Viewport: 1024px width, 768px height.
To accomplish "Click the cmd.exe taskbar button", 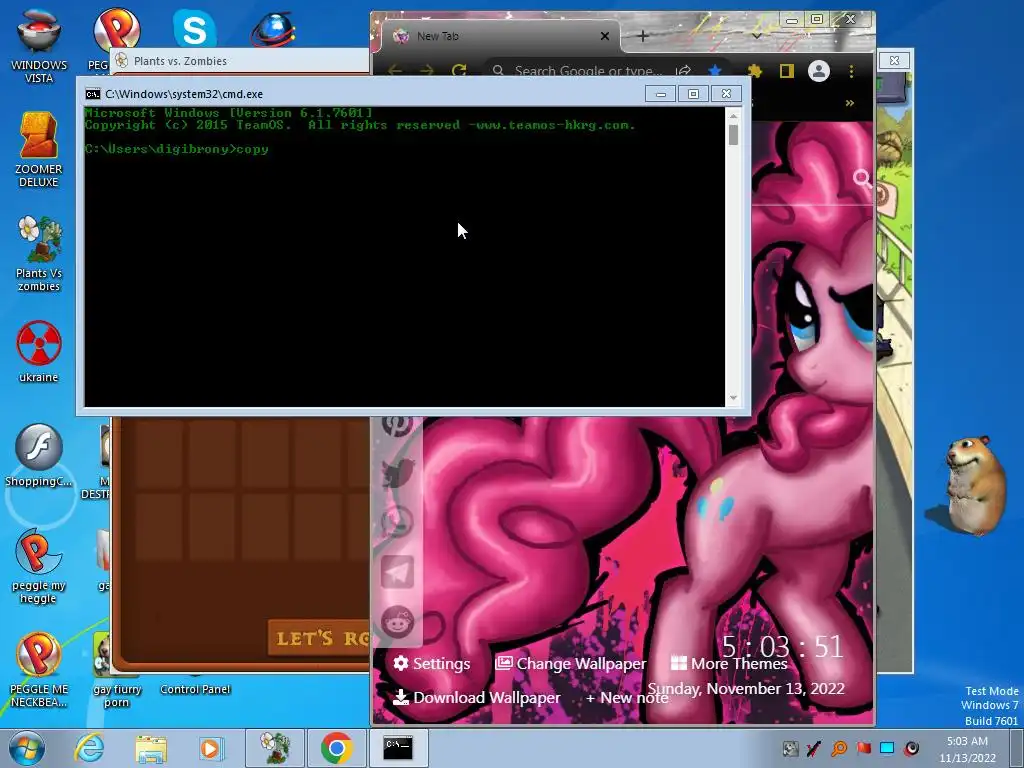I will [x=398, y=748].
